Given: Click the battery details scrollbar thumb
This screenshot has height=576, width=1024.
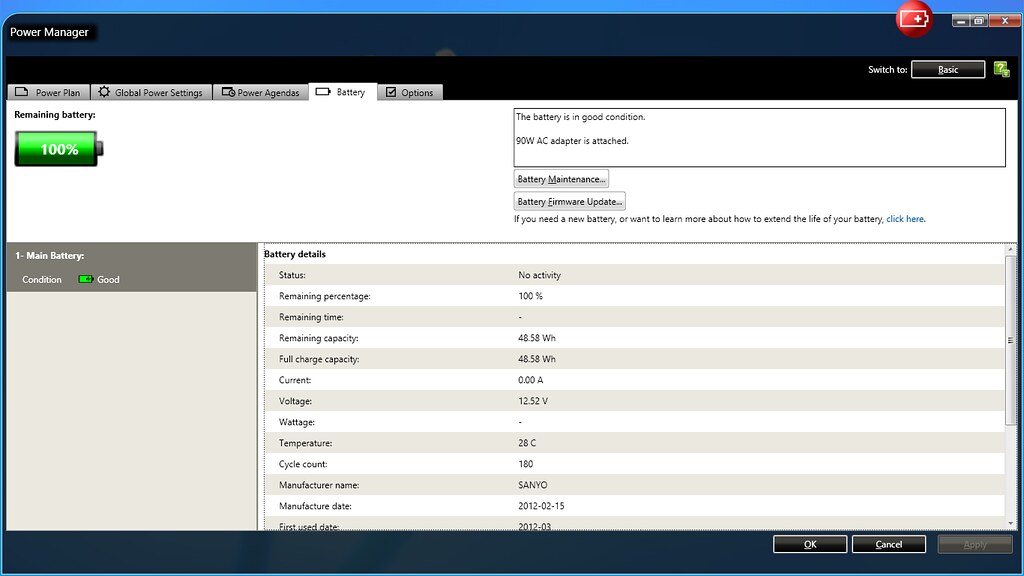Looking at the screenshot, I should pos(1010,340).
